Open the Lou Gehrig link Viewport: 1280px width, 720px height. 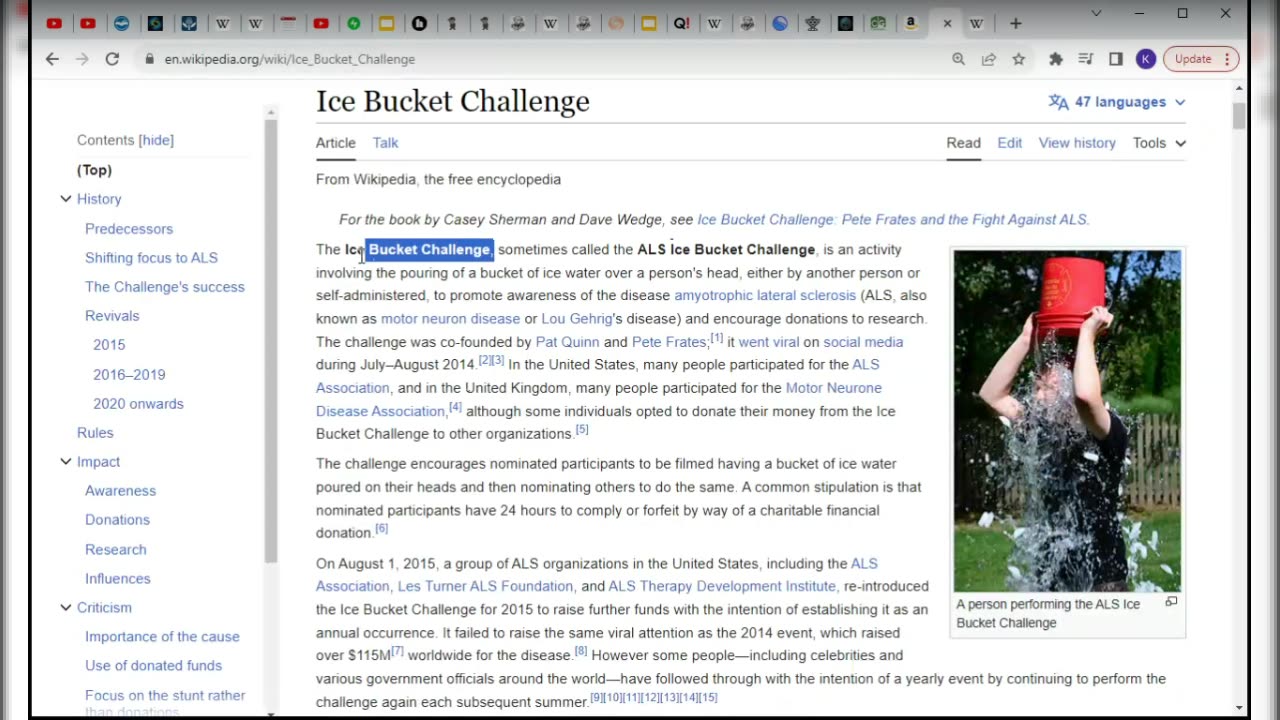coord(576,319)
